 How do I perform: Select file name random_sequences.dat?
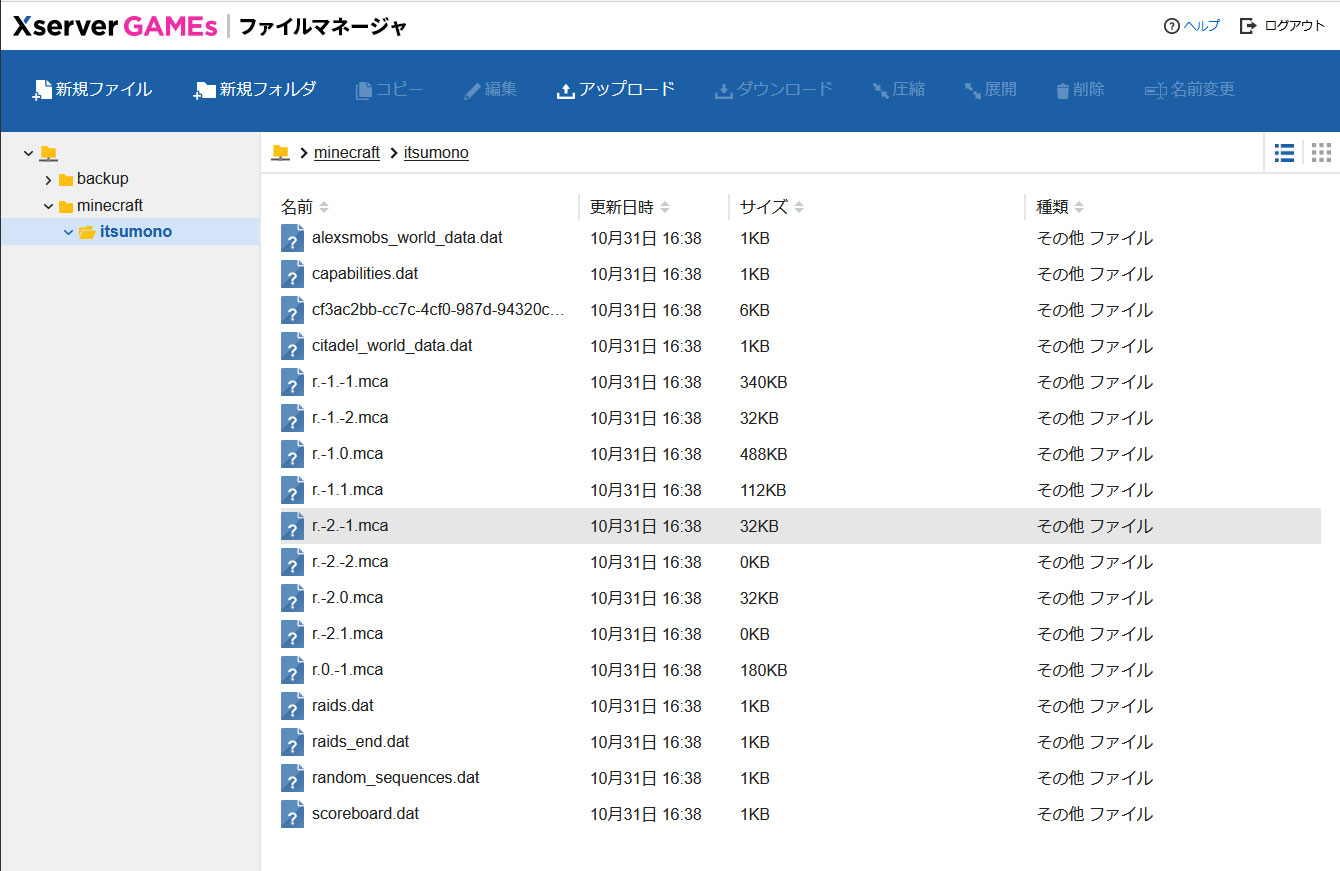(396, 778)
